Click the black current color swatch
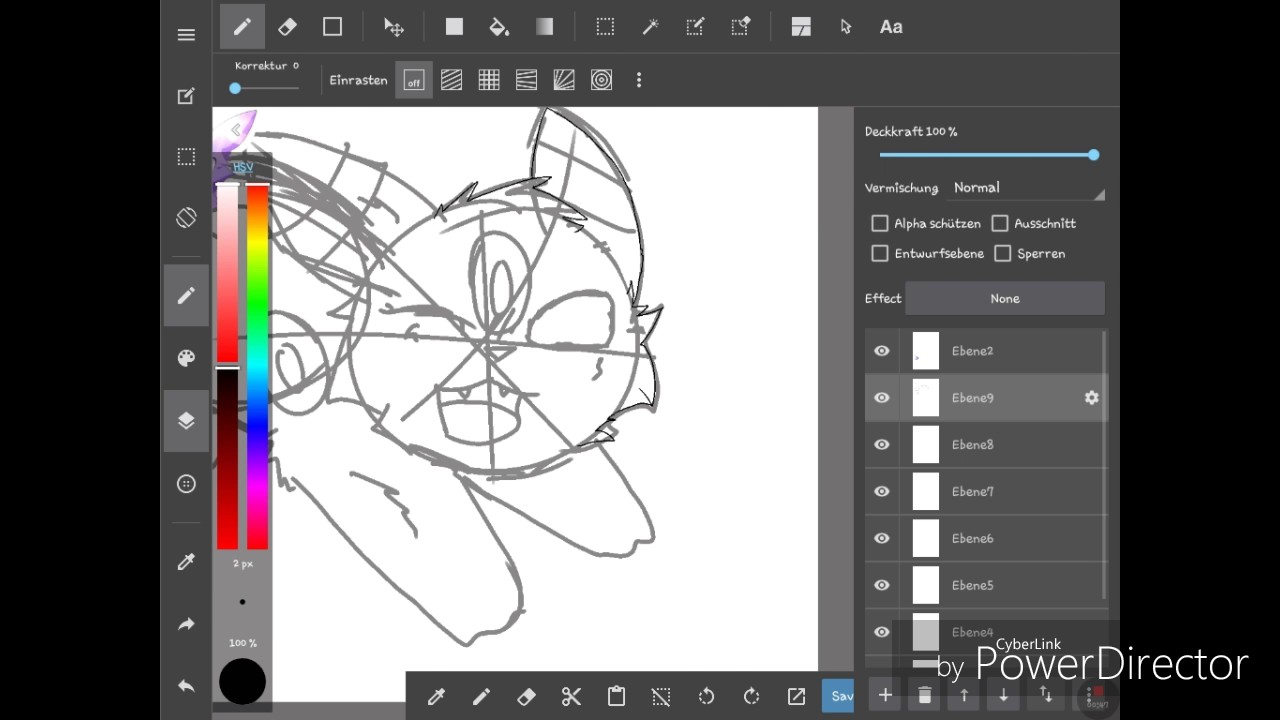The image size is (1280, 720). 242,681
